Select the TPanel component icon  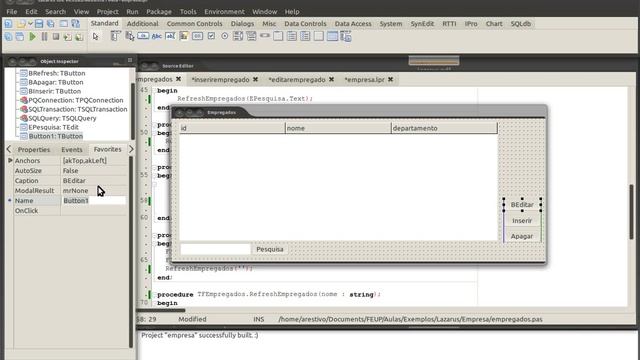[319, 36]
